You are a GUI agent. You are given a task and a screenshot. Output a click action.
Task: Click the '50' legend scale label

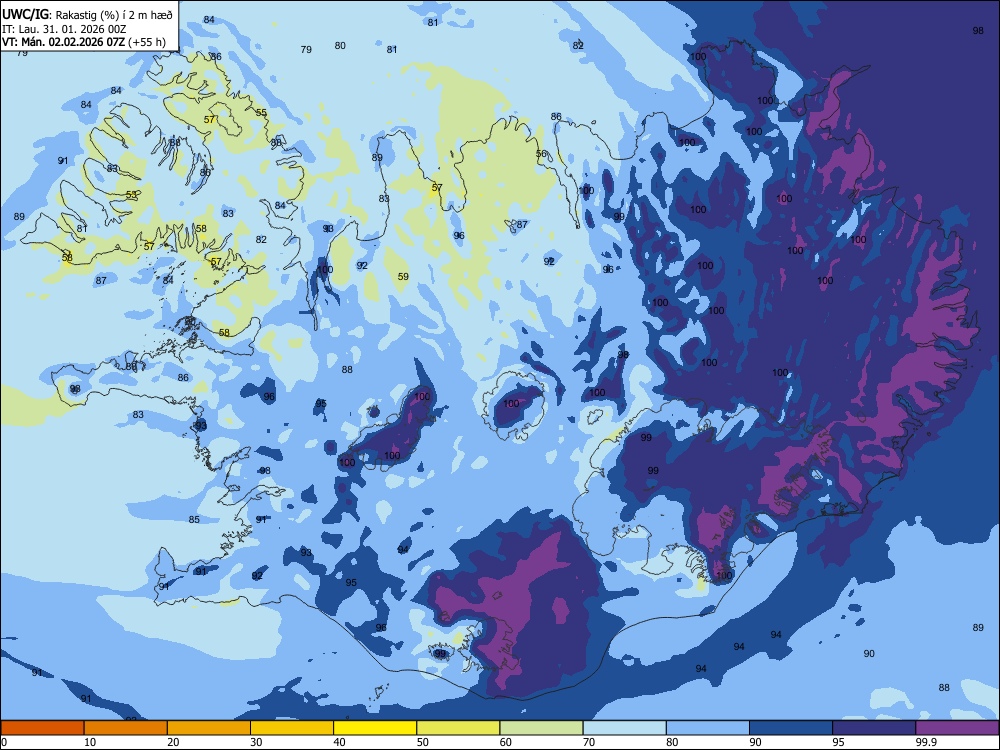(422, 742)
